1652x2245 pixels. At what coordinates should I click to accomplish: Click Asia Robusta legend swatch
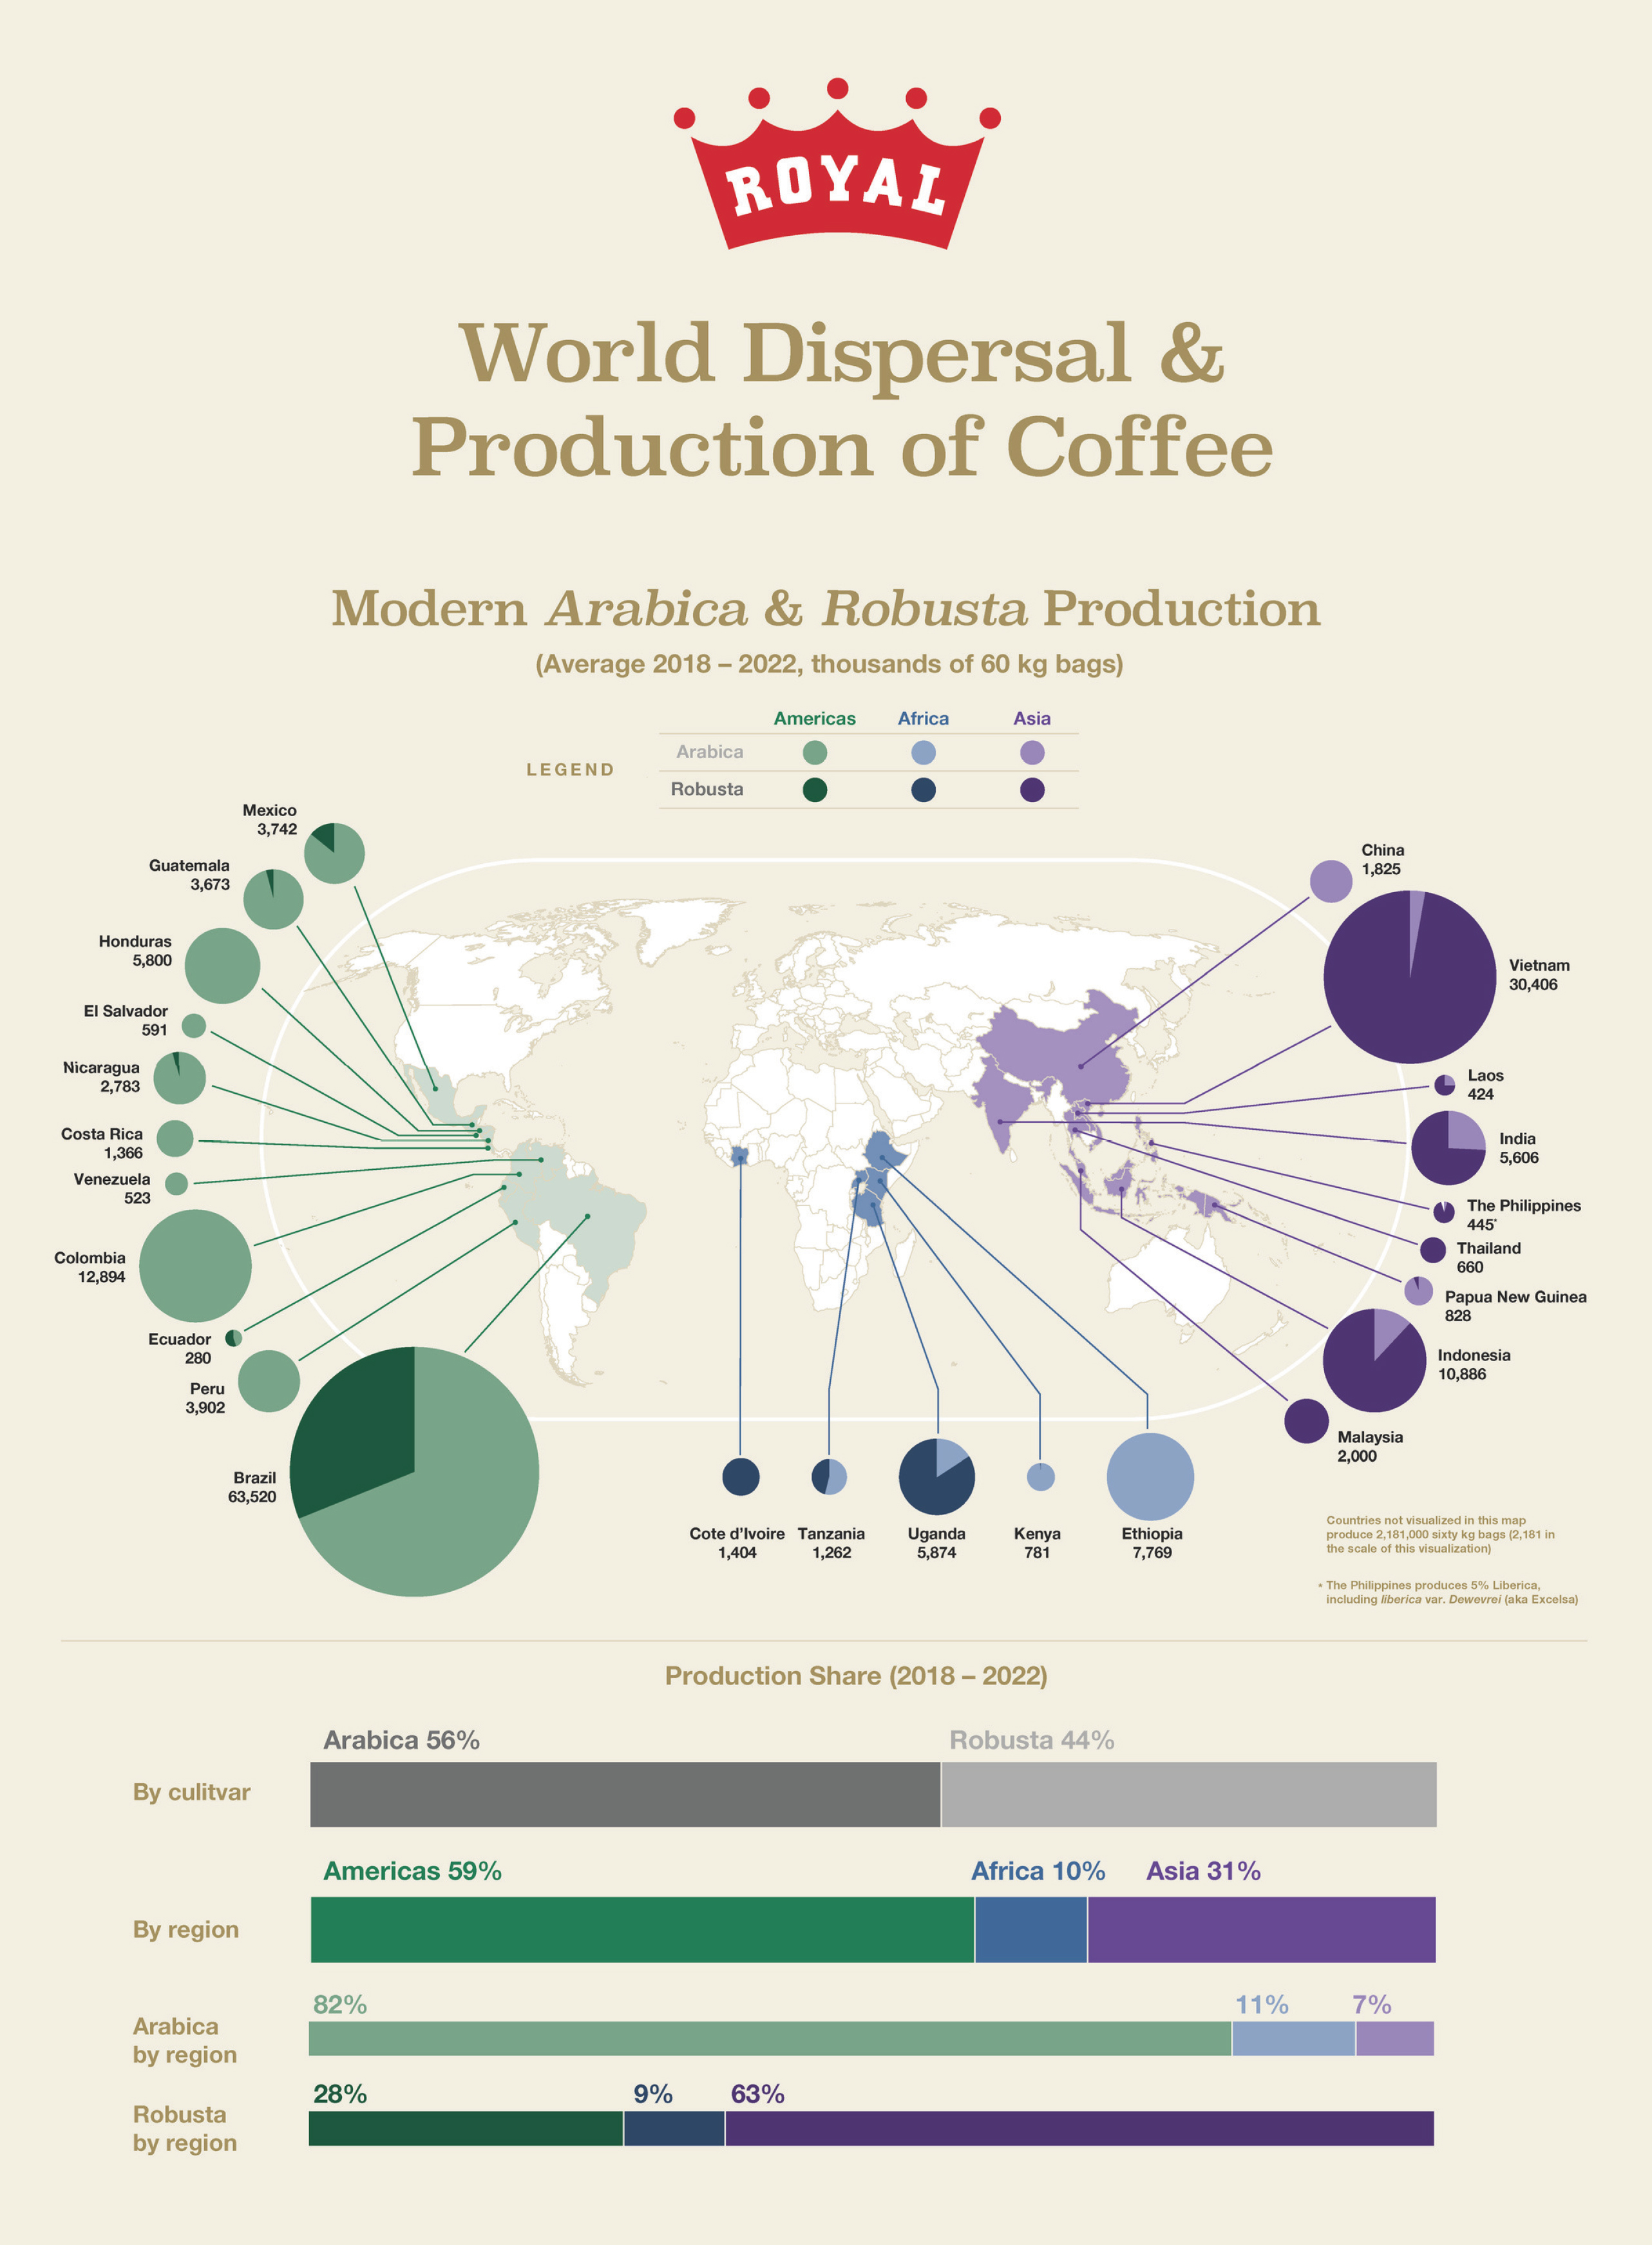click(x=1032, y=790)
